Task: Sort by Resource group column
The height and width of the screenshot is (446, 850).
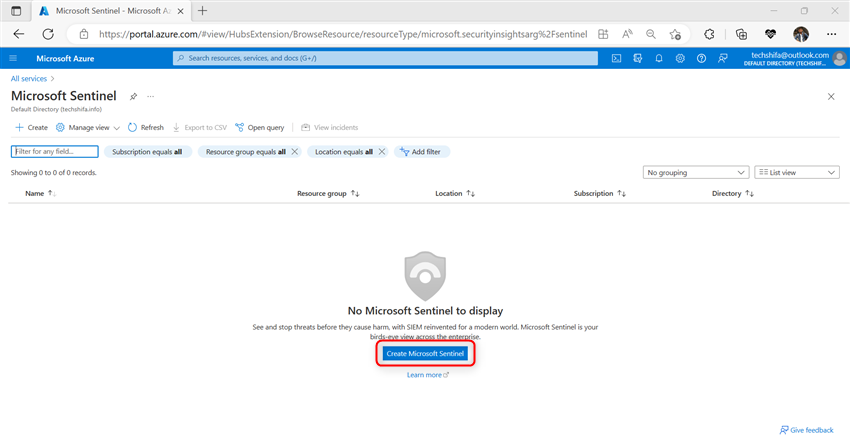Action: tap(328, 193)
